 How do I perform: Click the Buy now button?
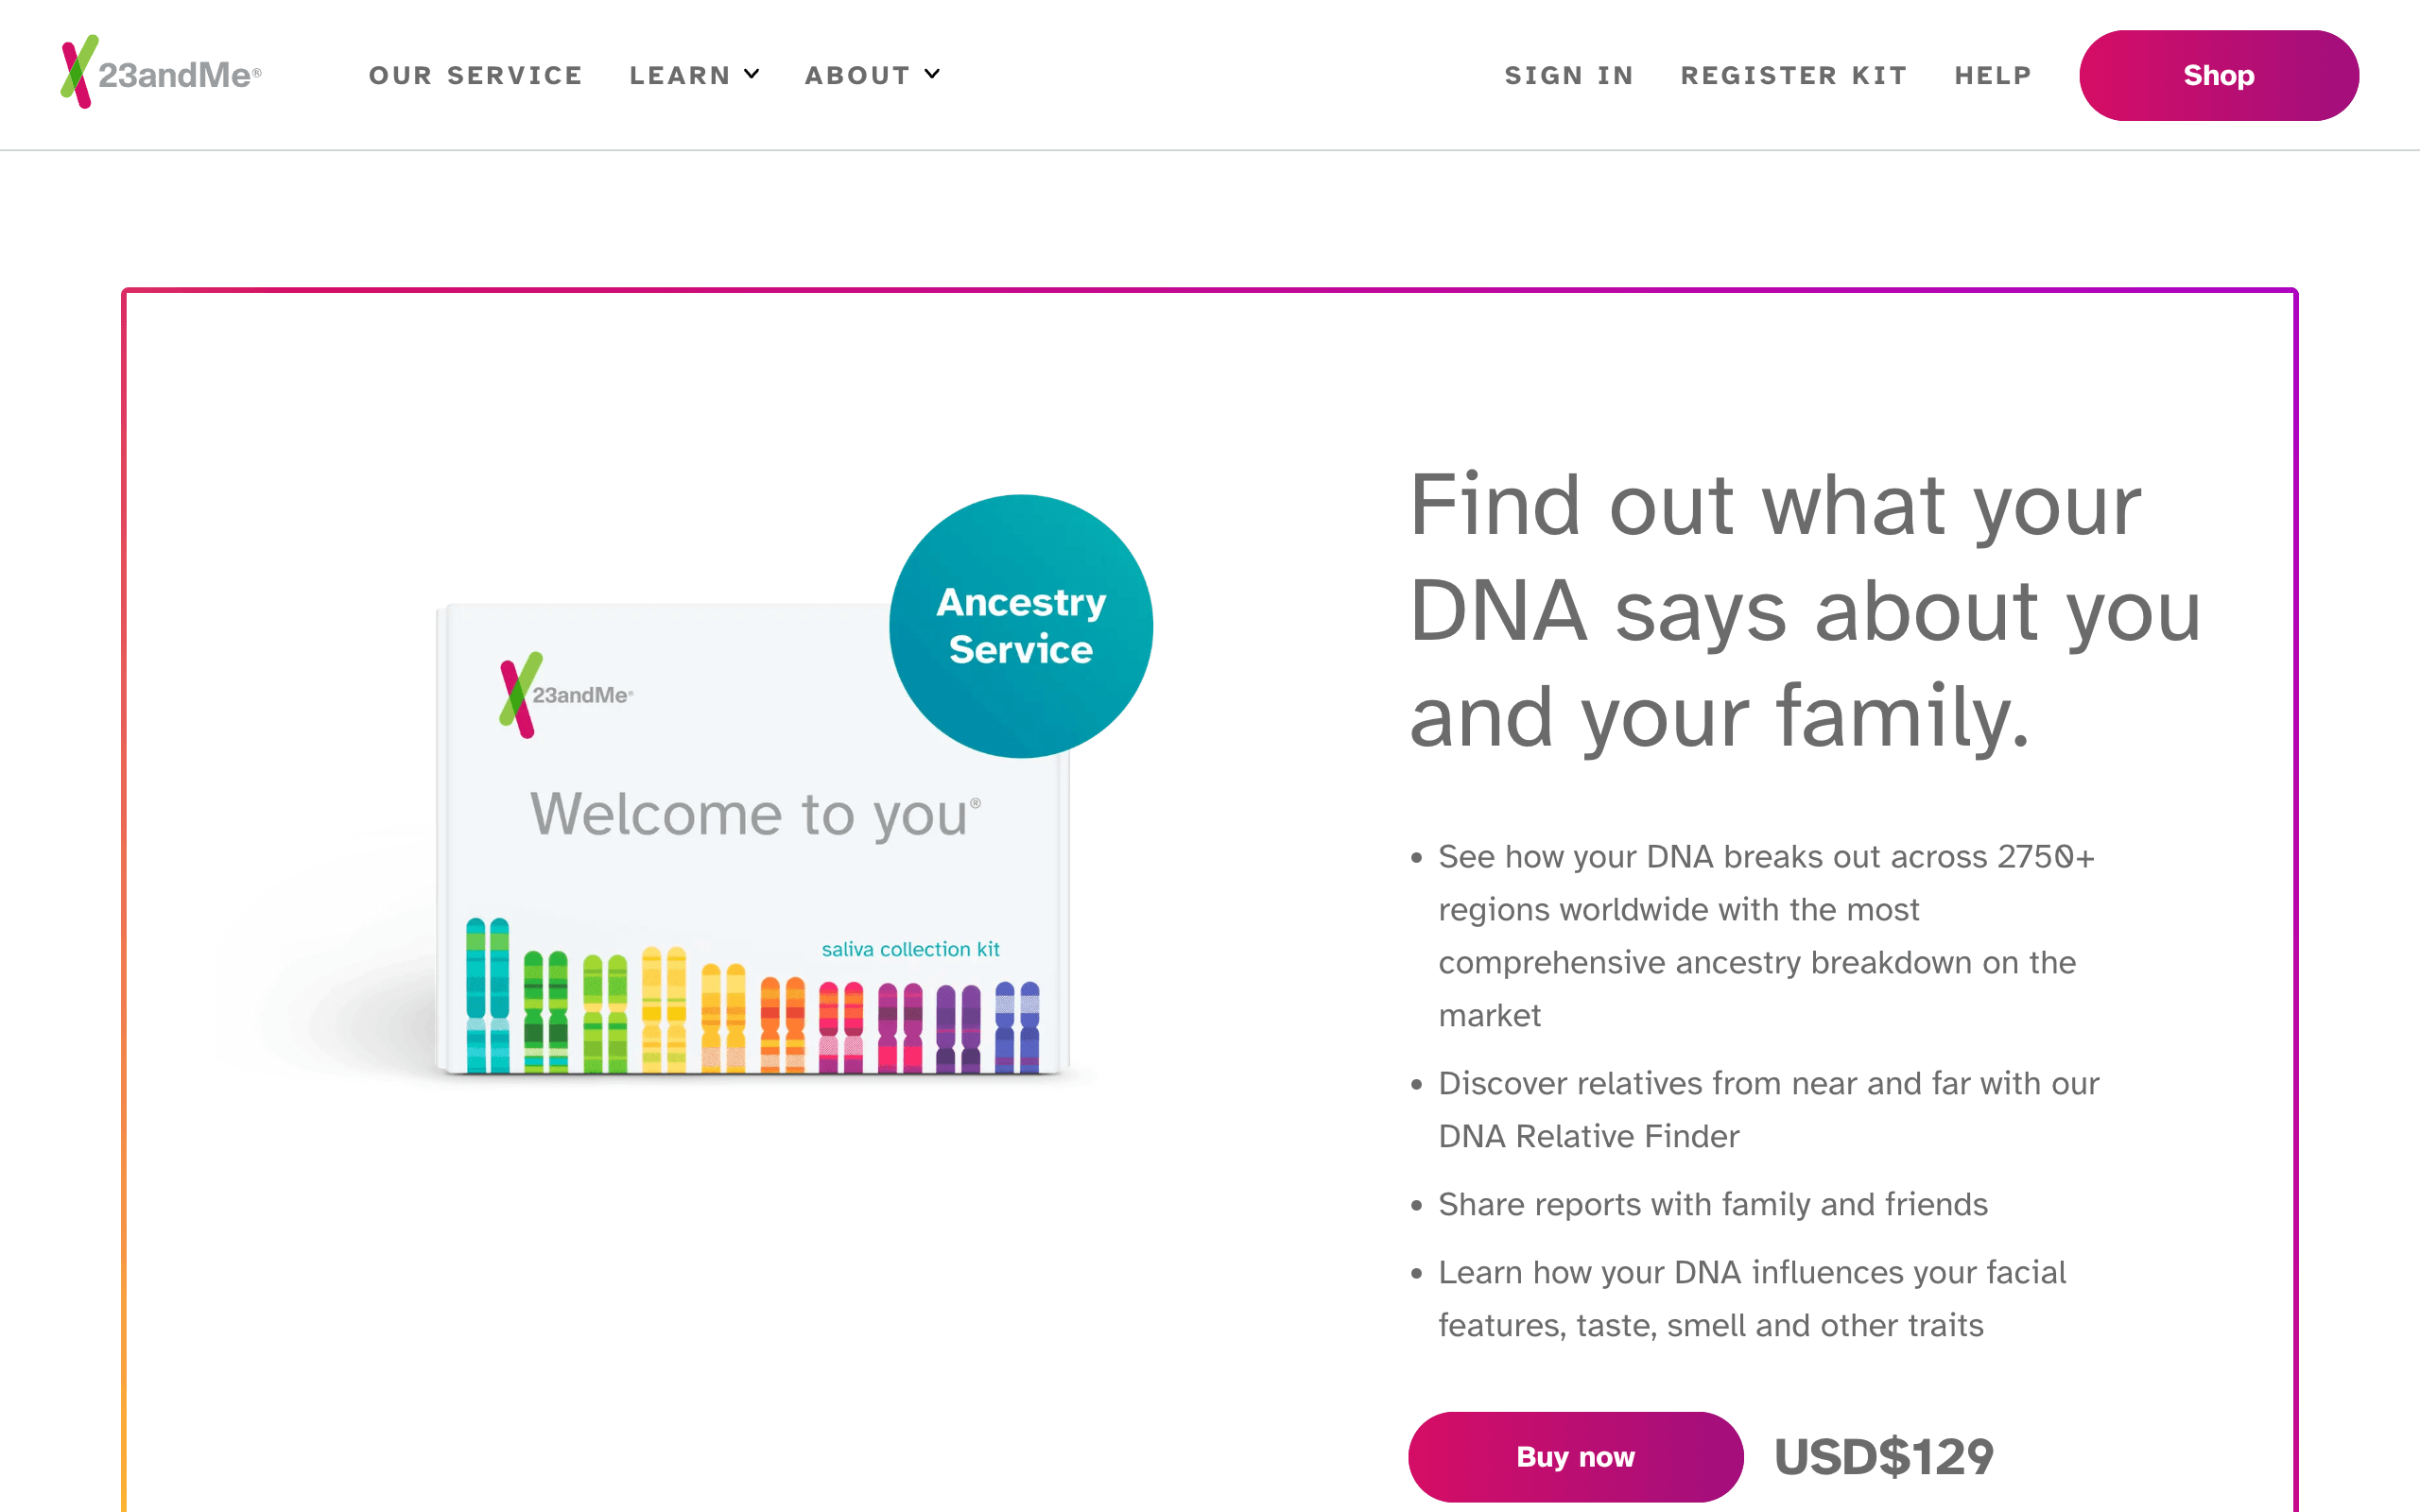point(1574,1457)
